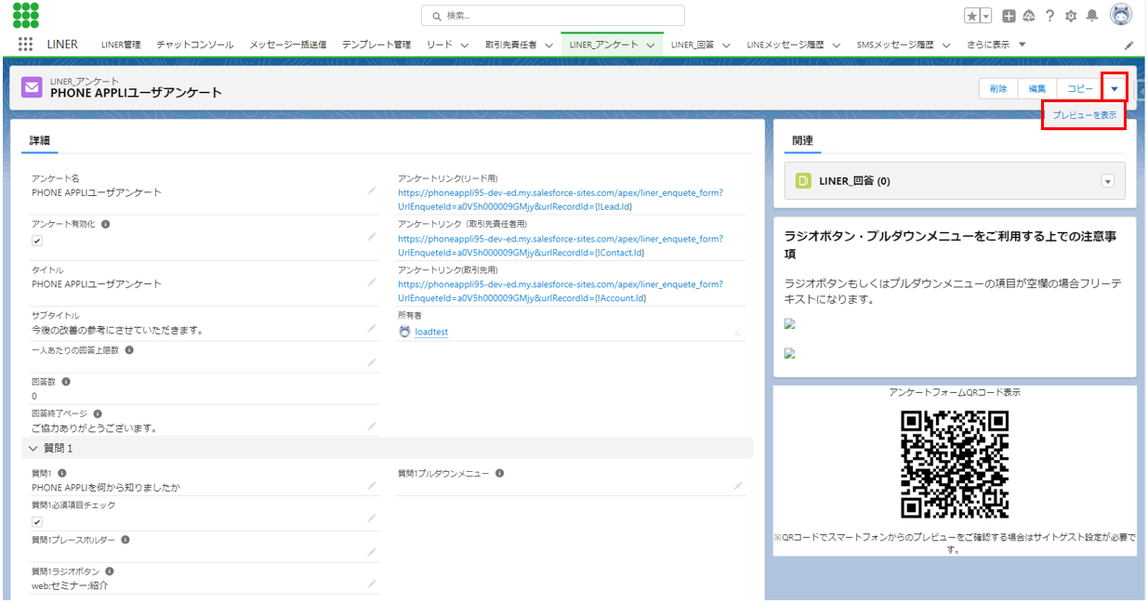Open the チャットコンソール tab

click(x=195, y=45)
